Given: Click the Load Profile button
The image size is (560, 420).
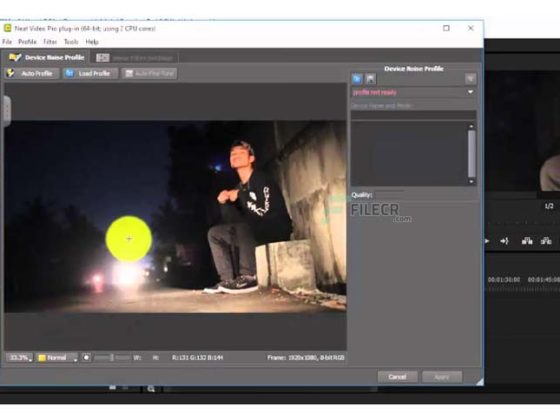Looking at the screenshot, I should click(90, 74).
